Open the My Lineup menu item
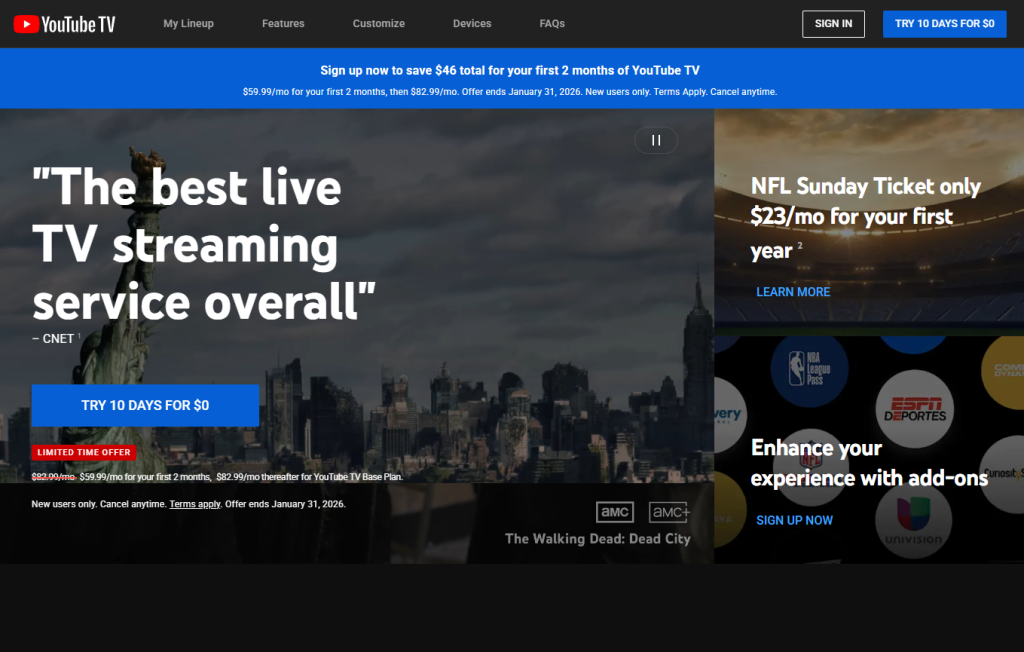 coord(188,24)
